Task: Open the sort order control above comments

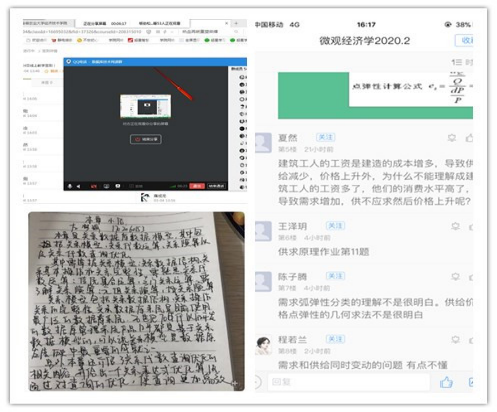Action: pos(462,62)
